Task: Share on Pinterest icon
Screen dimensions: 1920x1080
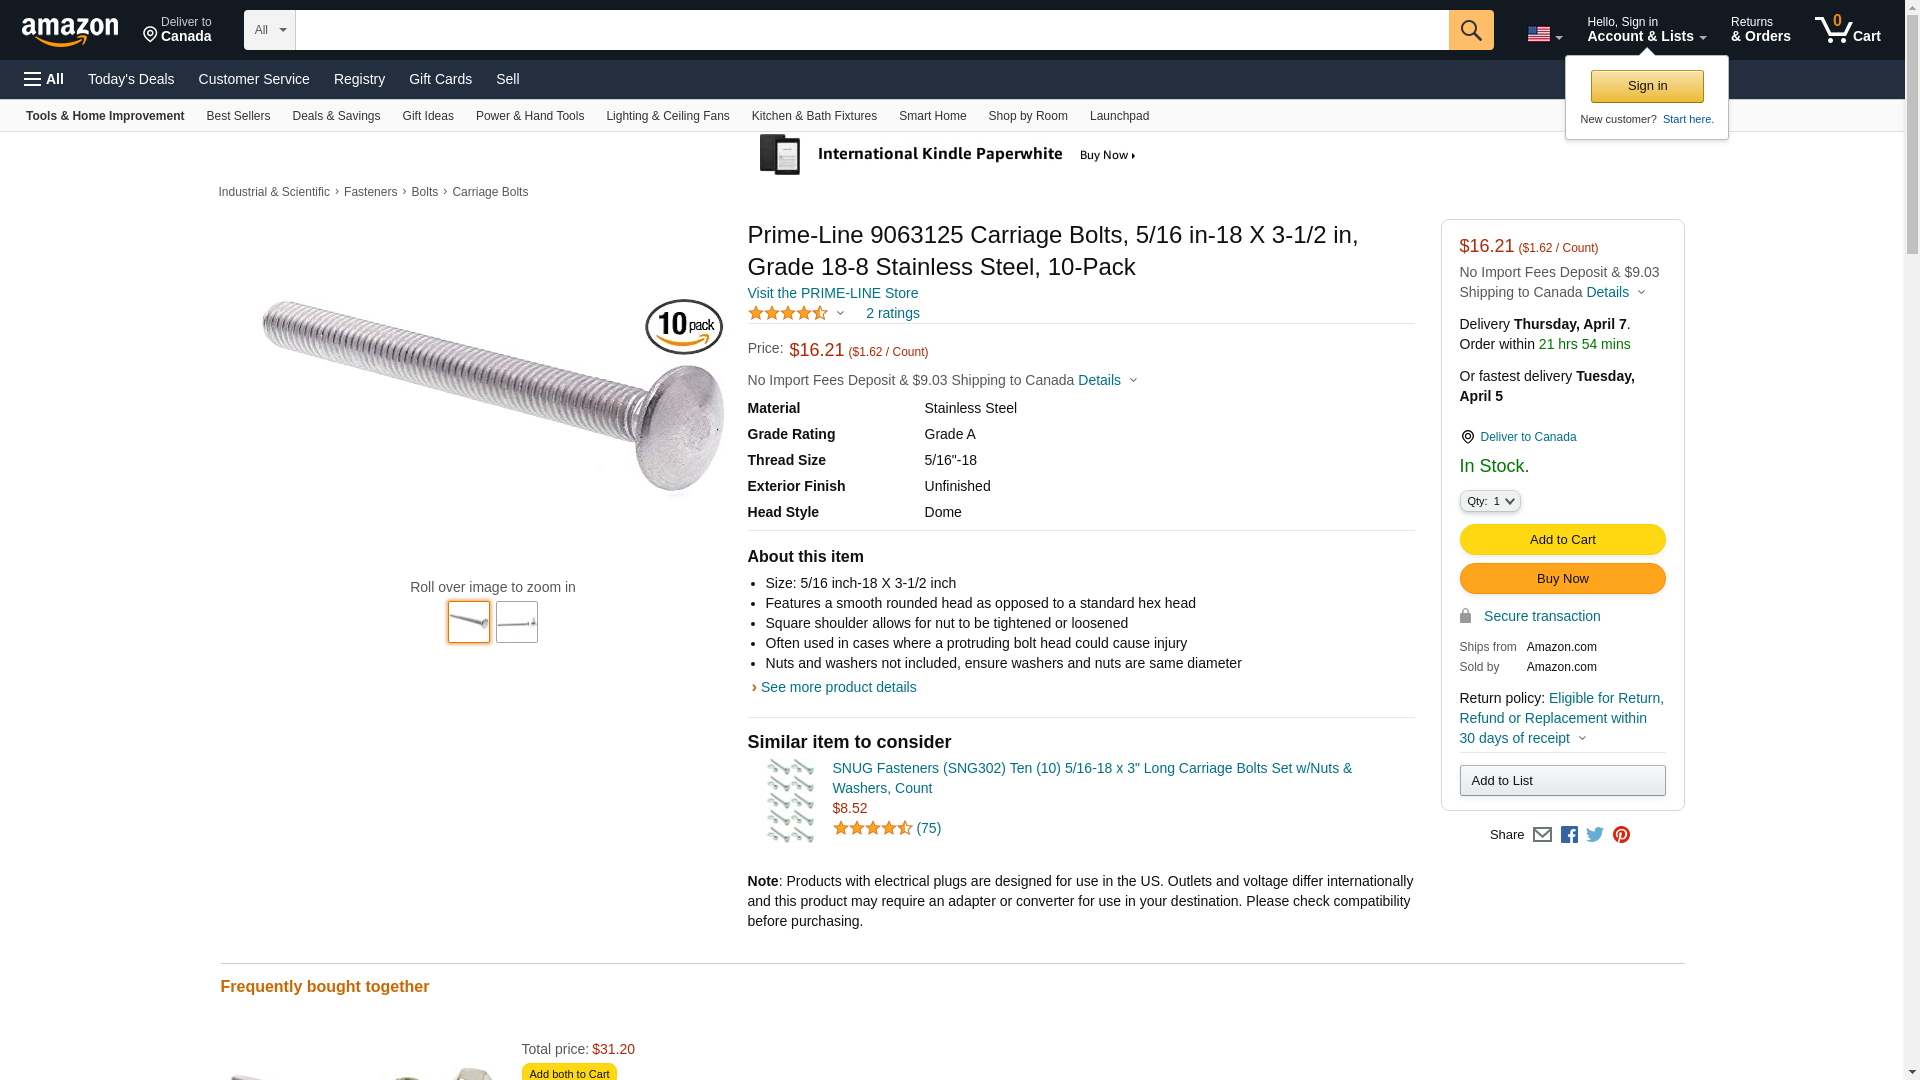Action: tap(1621, 835)
